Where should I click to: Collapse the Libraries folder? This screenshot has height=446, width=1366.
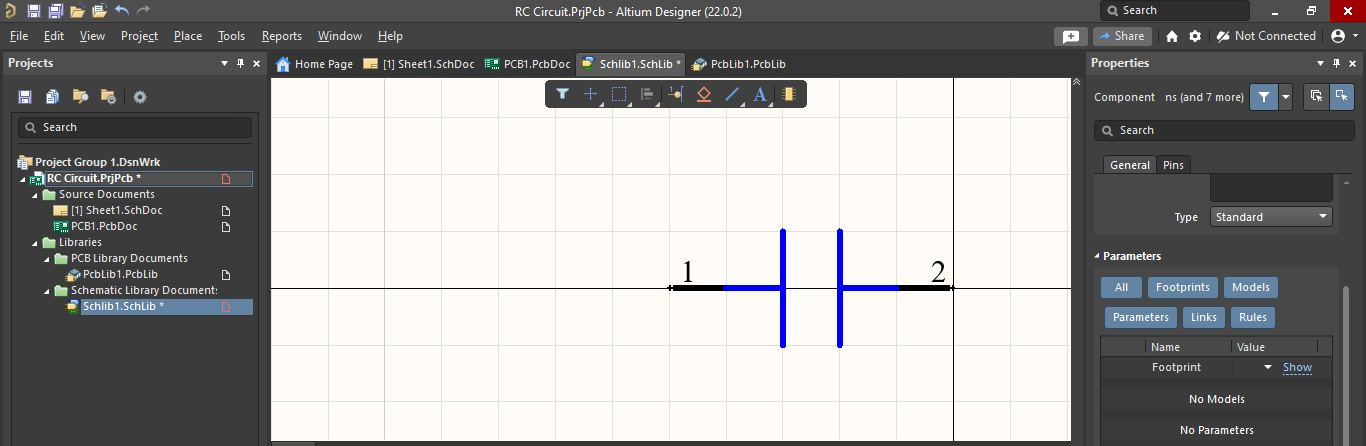coord(34,243)
